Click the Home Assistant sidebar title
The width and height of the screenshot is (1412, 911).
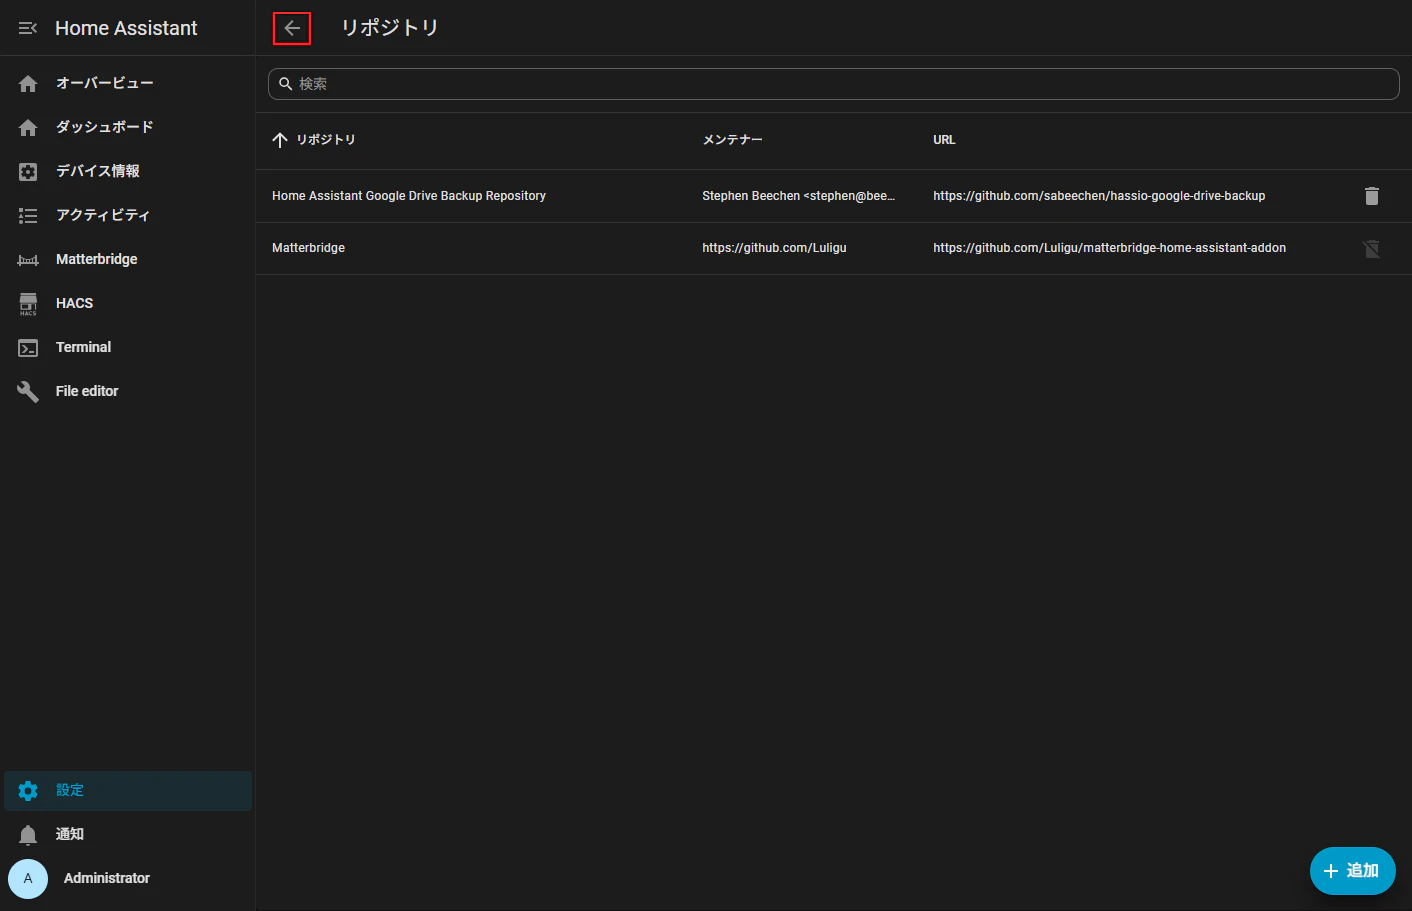126,28
